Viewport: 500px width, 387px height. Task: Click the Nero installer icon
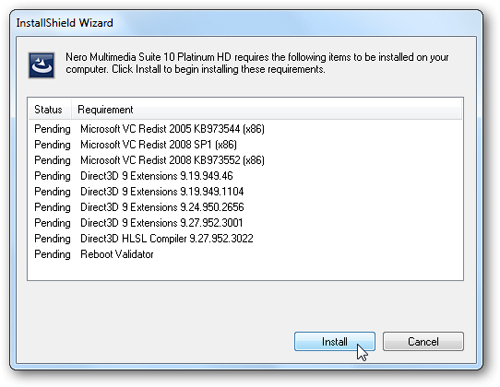tap(41, 65)
